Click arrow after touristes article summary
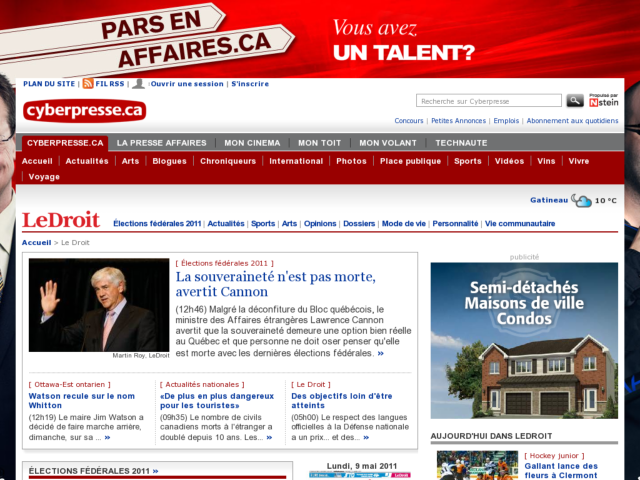Image resolution: width=640 pixels, height=480 pixels. [269, 438]
